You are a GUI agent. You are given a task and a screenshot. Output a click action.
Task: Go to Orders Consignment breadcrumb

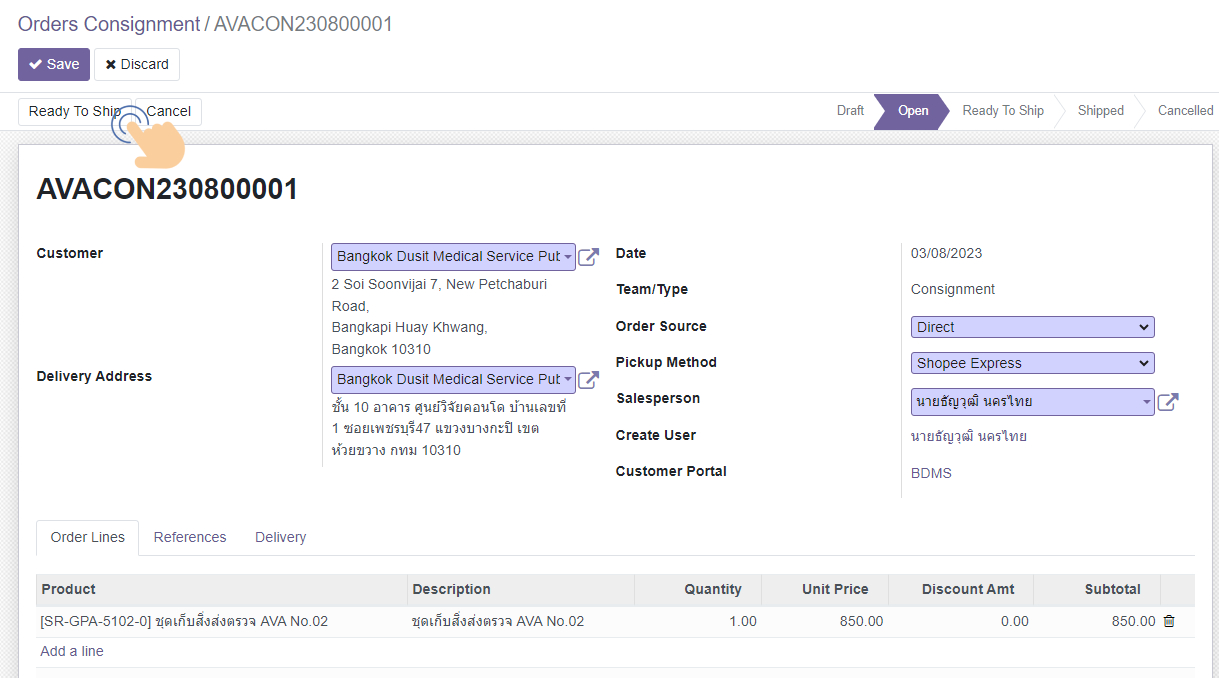pyautogui.click(x=109, y=24)
